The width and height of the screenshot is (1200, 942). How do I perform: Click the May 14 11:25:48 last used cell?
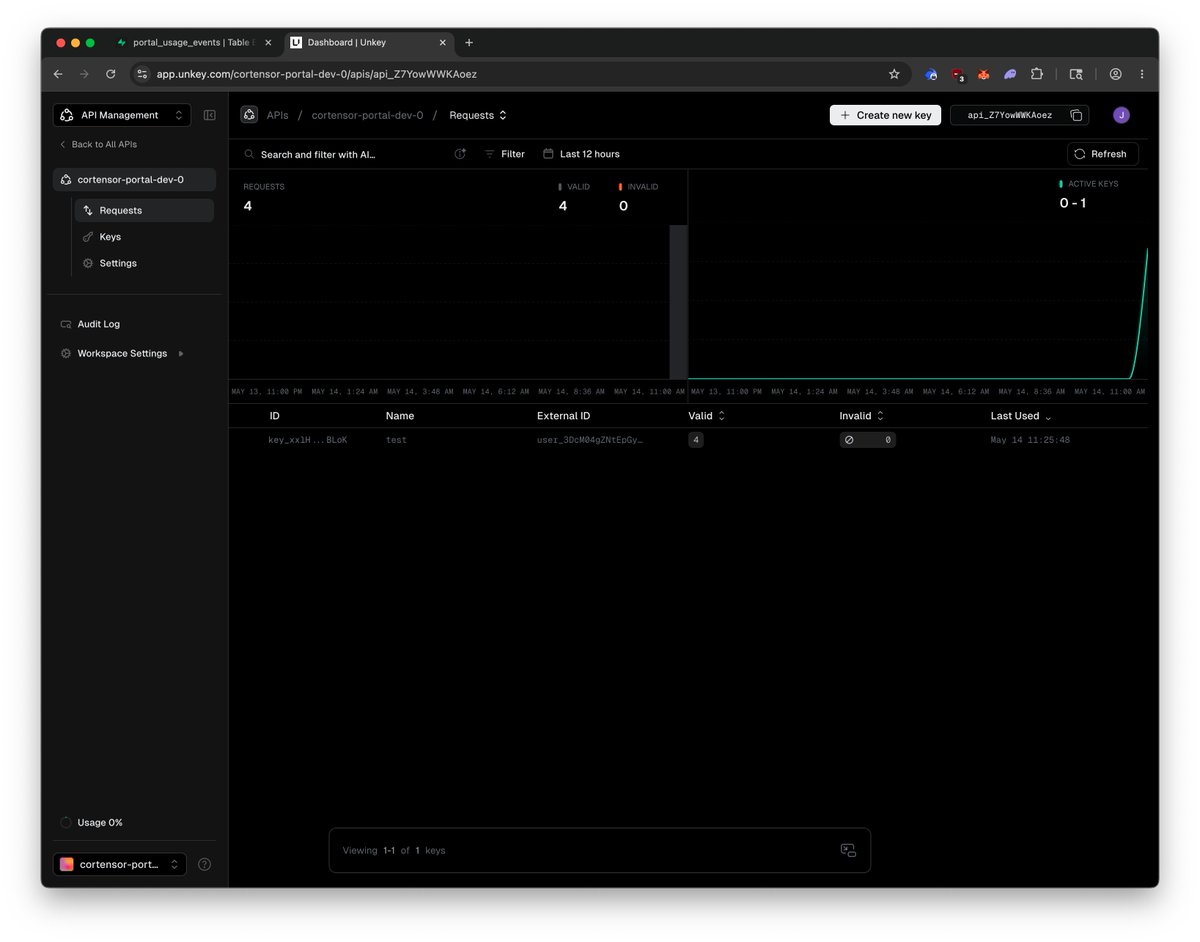1030,440
